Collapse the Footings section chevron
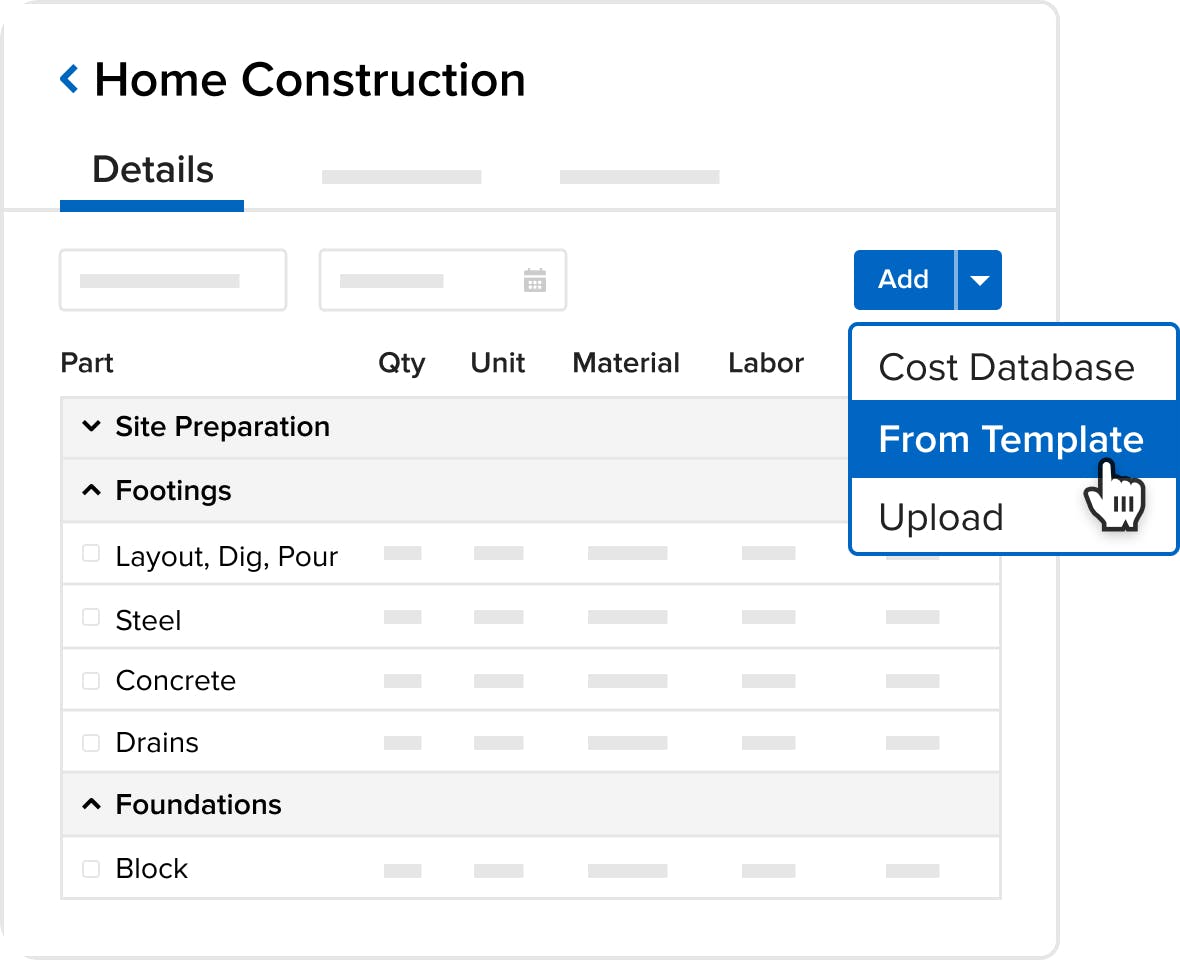The image size is (1180, 960). [91, 491]
